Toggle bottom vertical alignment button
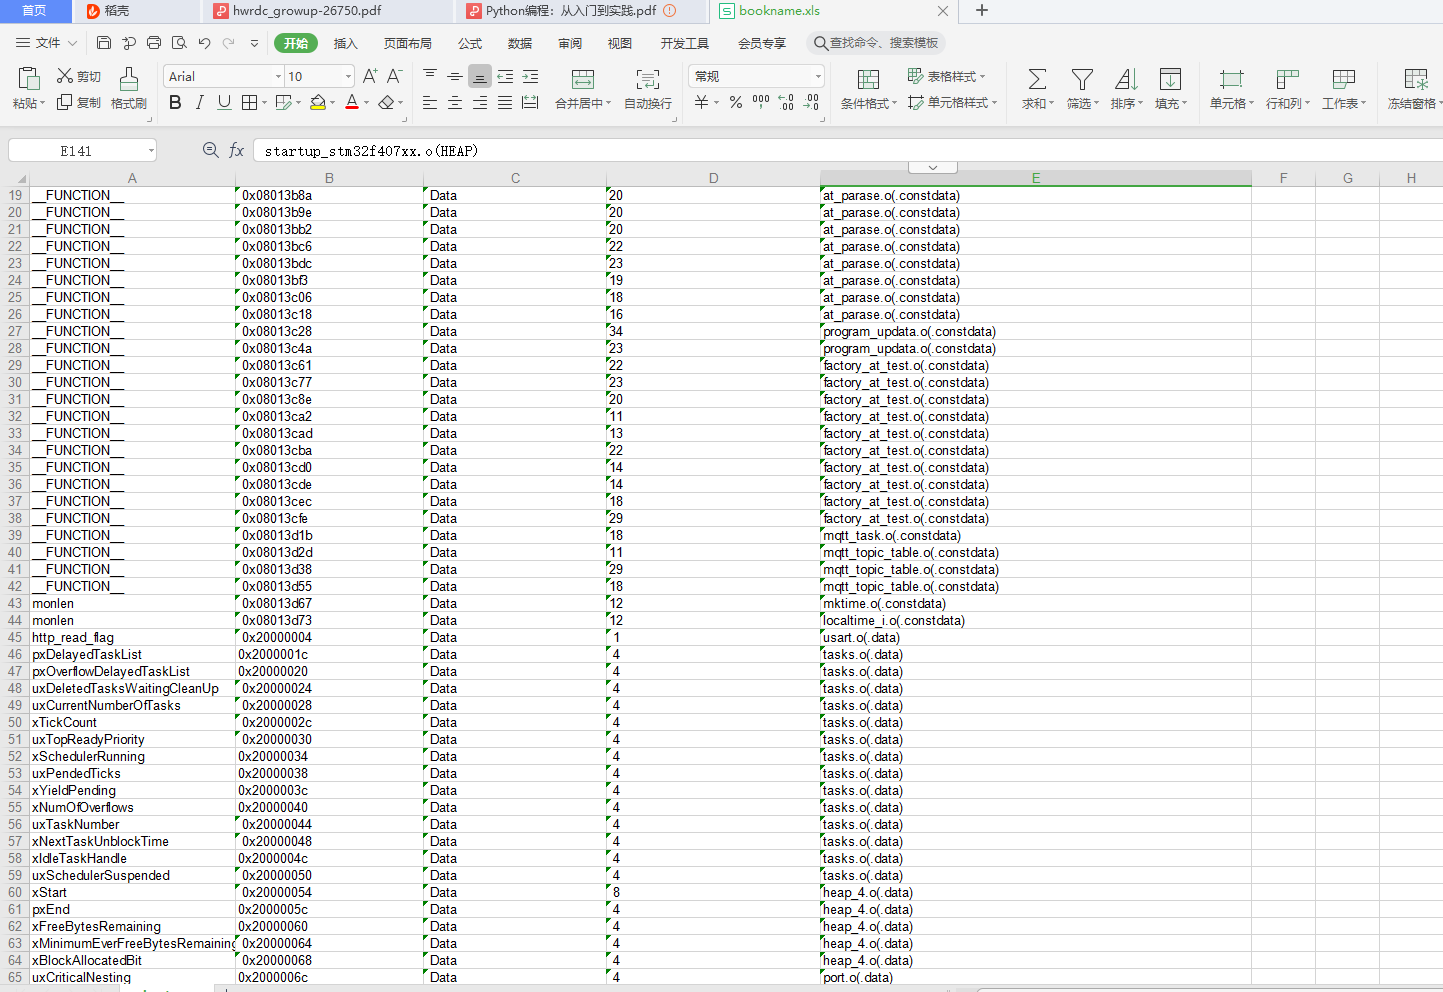This screenshot has height=992, width=1443. (480, 76)
